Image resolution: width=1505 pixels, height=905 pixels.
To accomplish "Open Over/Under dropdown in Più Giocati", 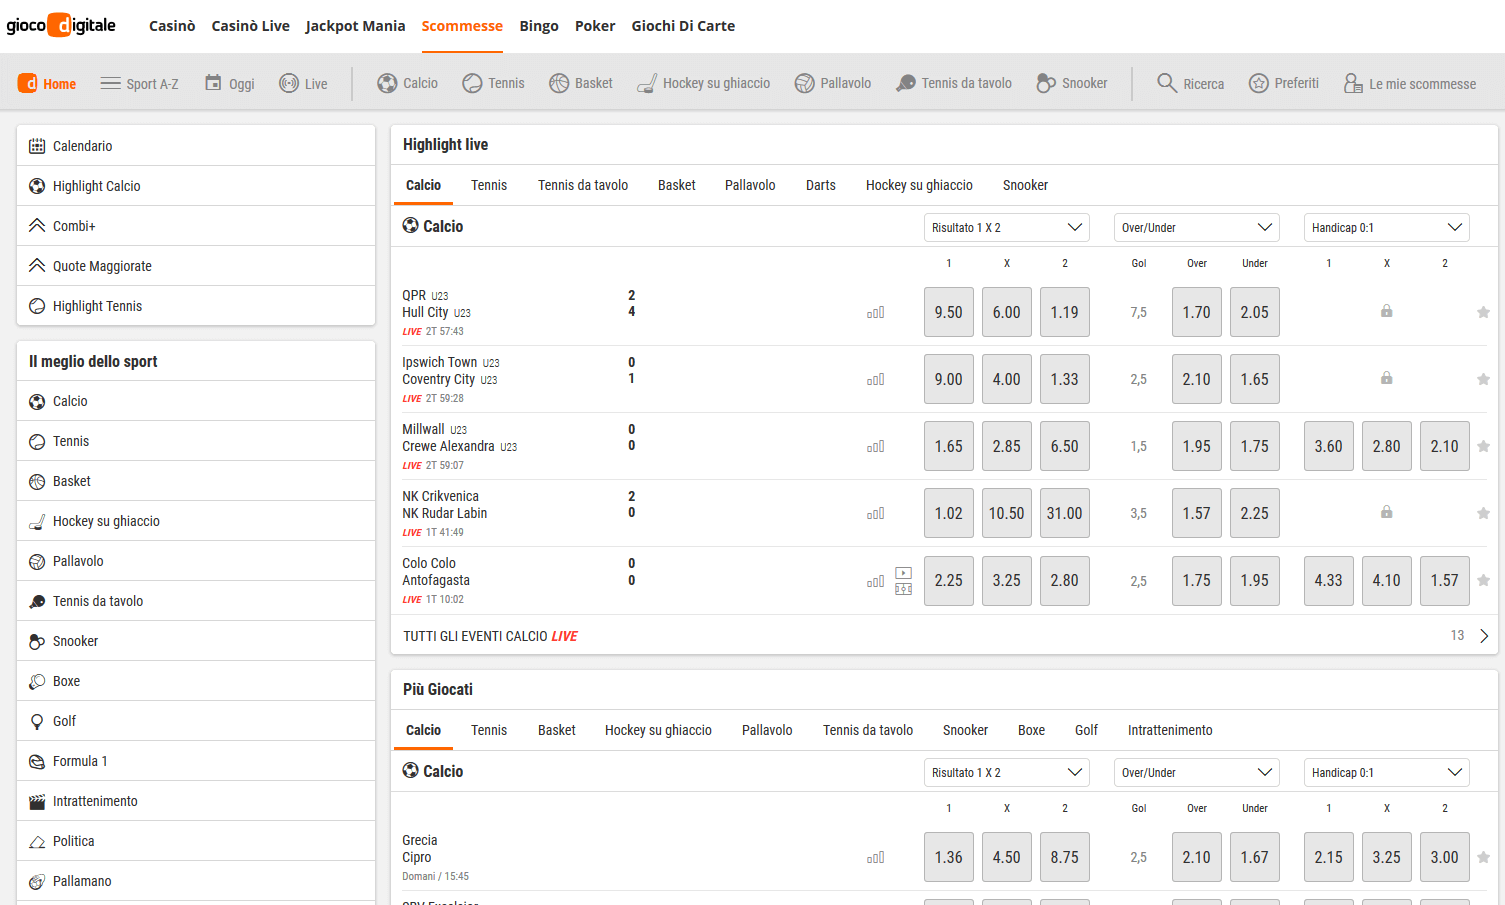I will pyautogui.click(x=1197, y=773).
